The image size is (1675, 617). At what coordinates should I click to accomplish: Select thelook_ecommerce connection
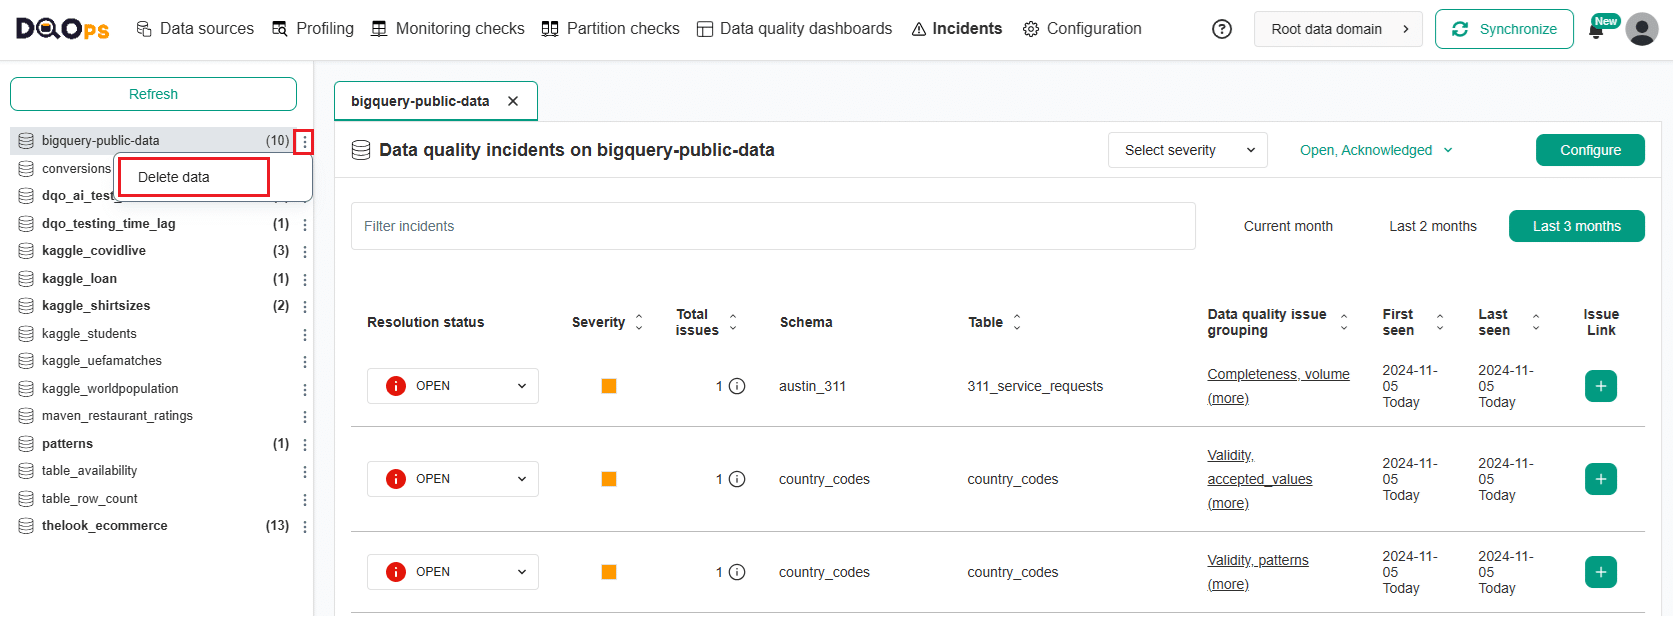[x=104, y=526]
